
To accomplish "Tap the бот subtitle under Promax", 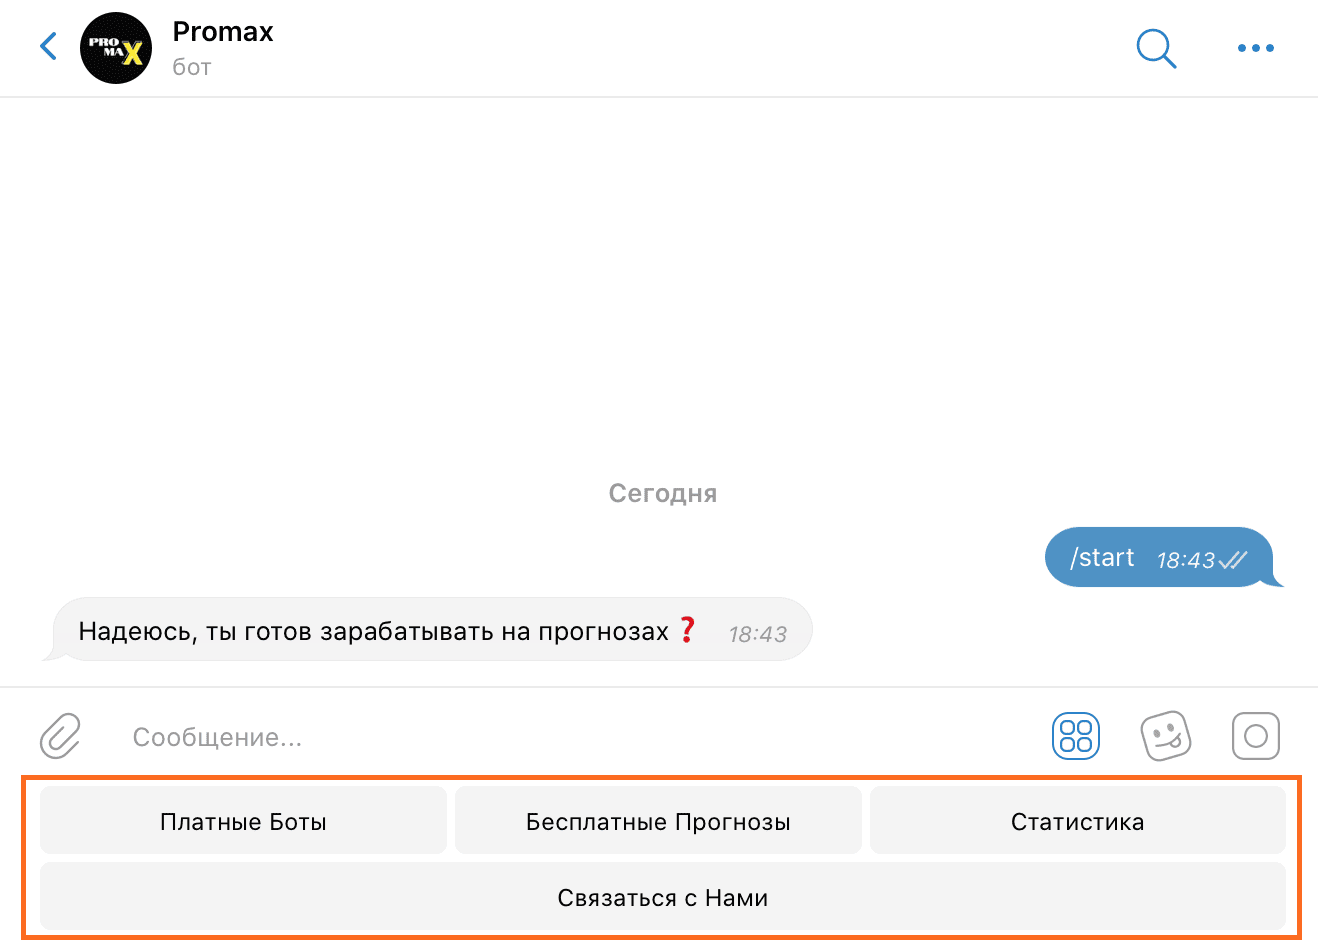I will click(x=189, y=66).
